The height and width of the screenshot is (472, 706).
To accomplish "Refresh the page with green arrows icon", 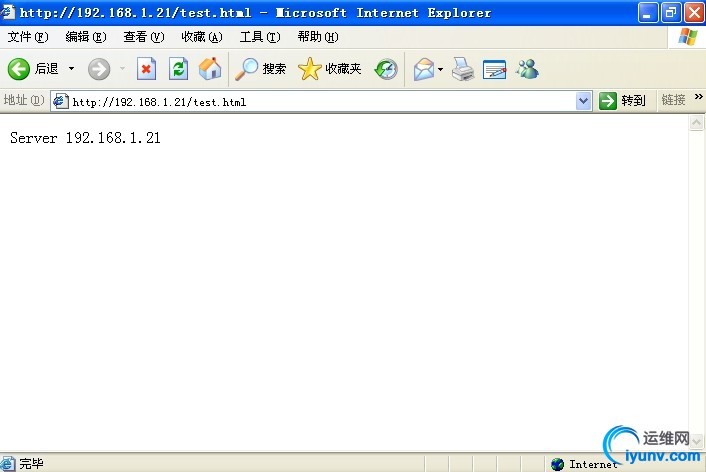I will 178,69.
